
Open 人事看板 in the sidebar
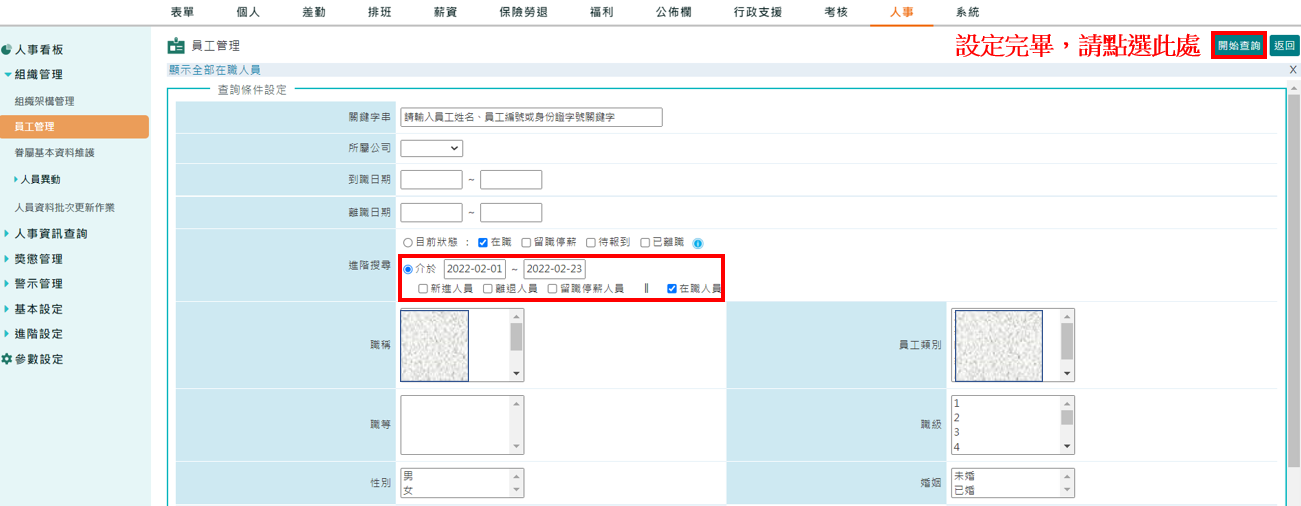pyautogui.click(x=38, y=49)
